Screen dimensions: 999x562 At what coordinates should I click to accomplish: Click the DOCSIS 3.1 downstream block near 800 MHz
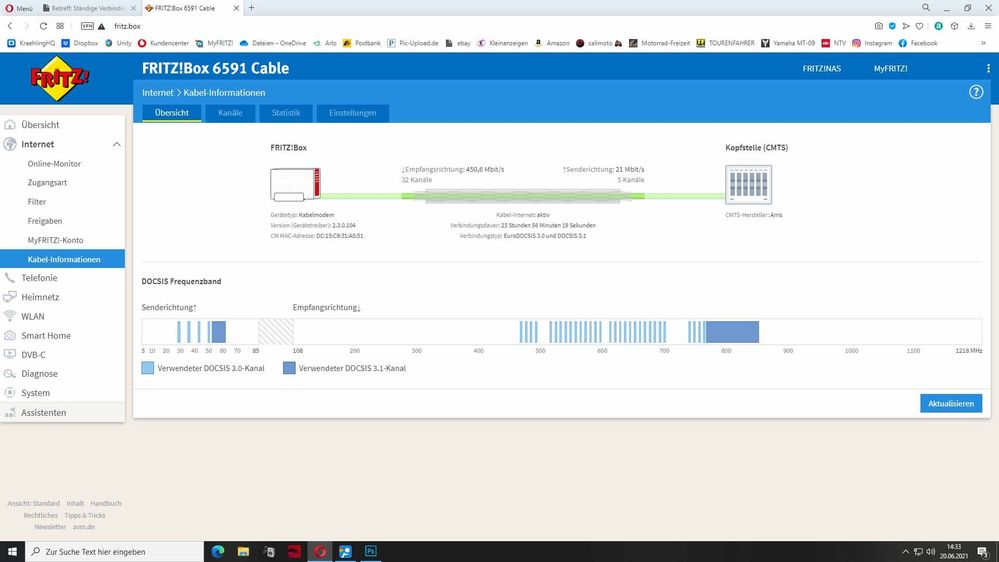tap(732, 332)
